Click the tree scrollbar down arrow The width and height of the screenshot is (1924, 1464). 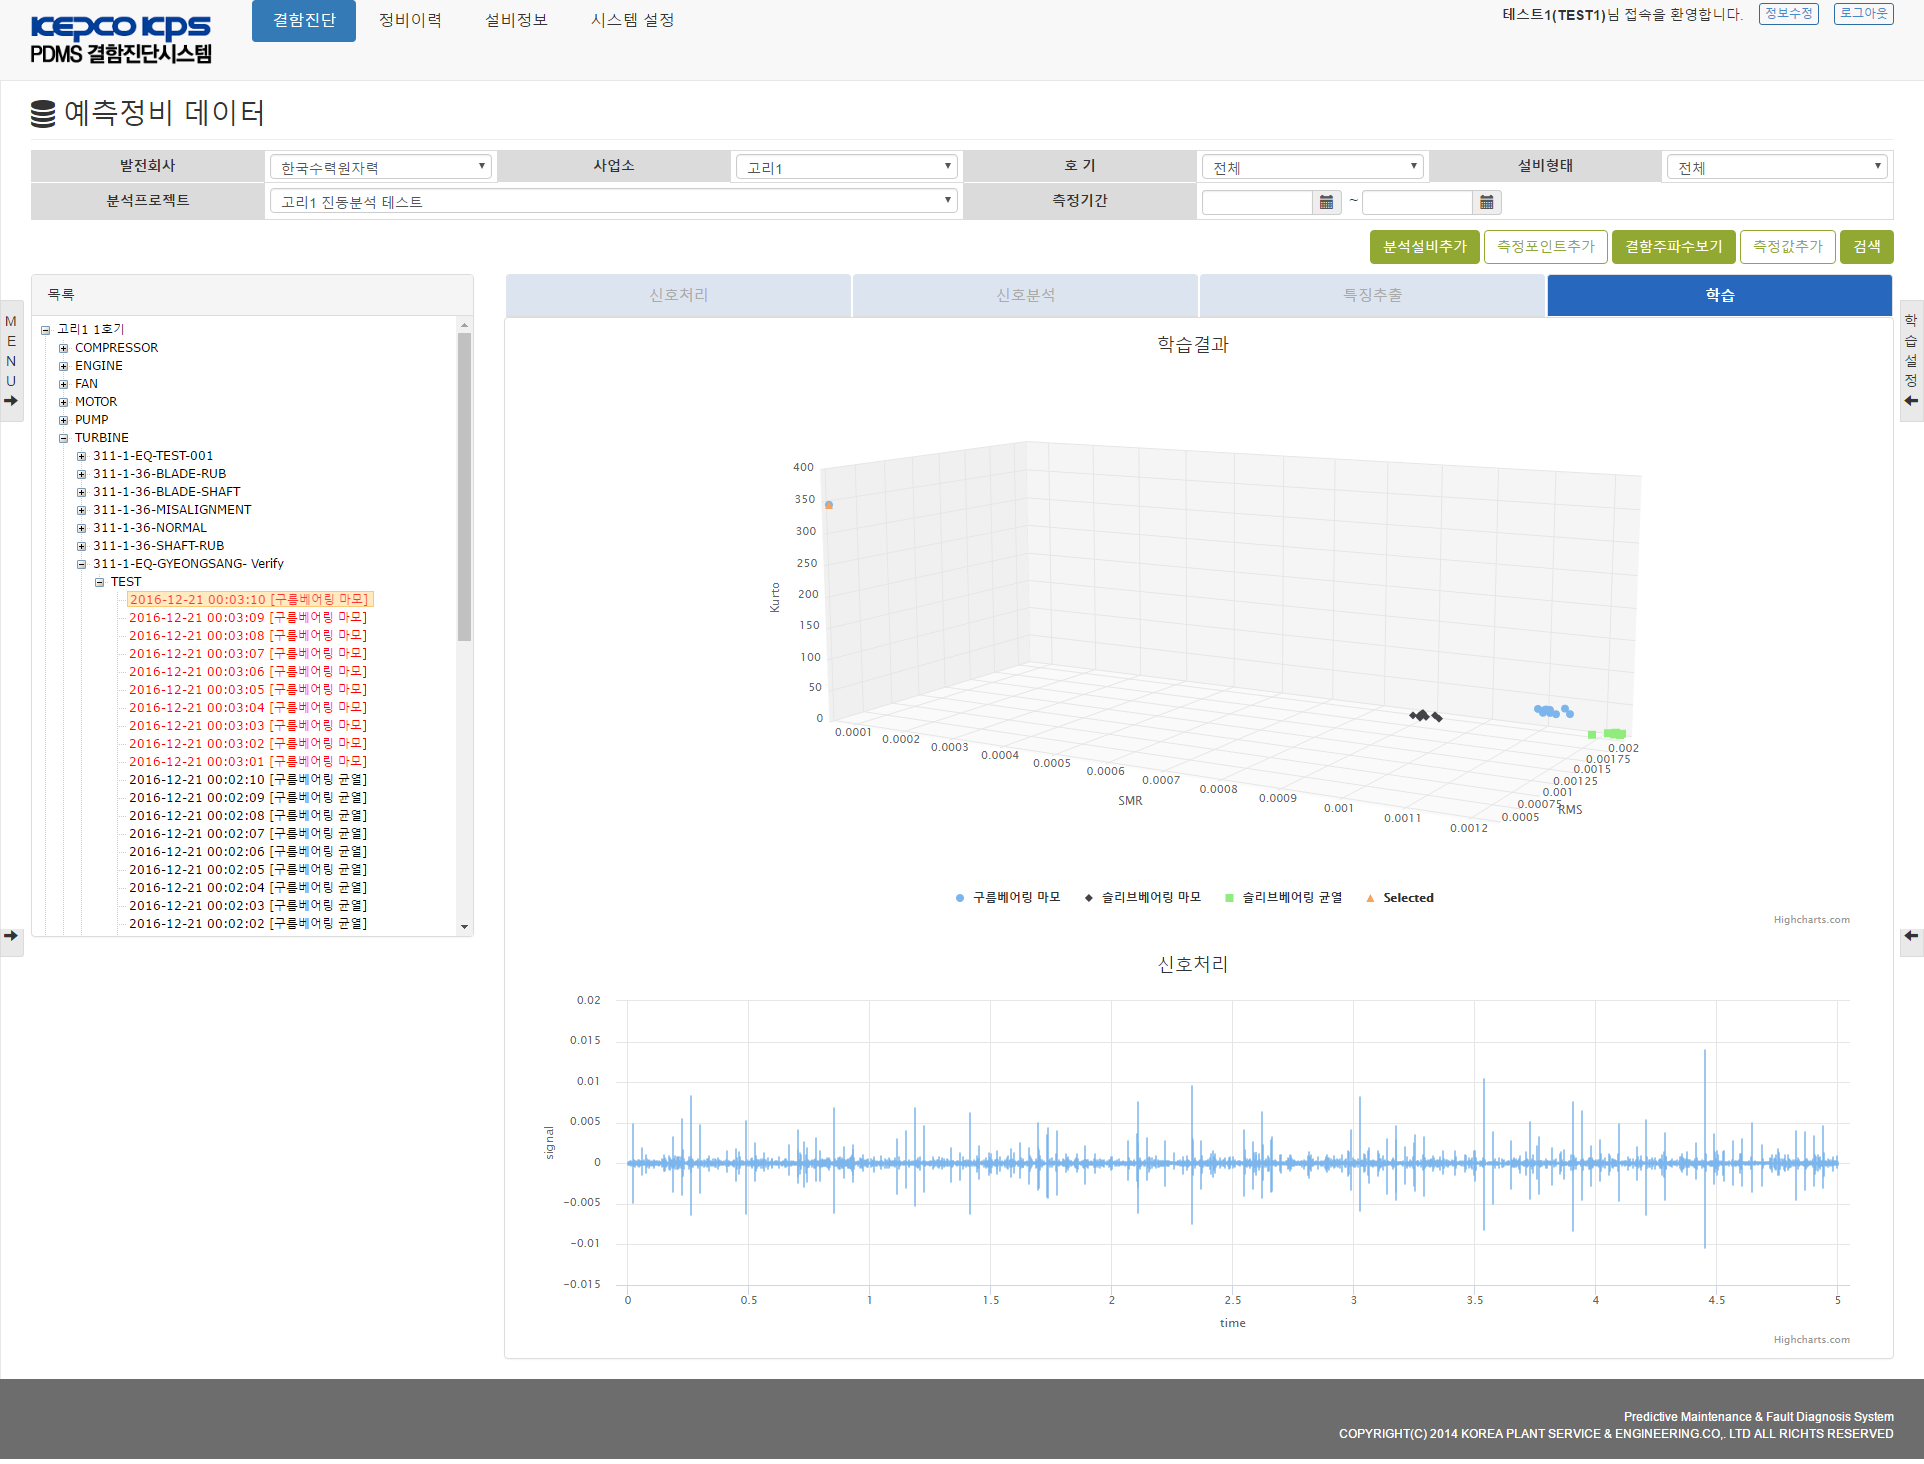click(x=464, y=927)
